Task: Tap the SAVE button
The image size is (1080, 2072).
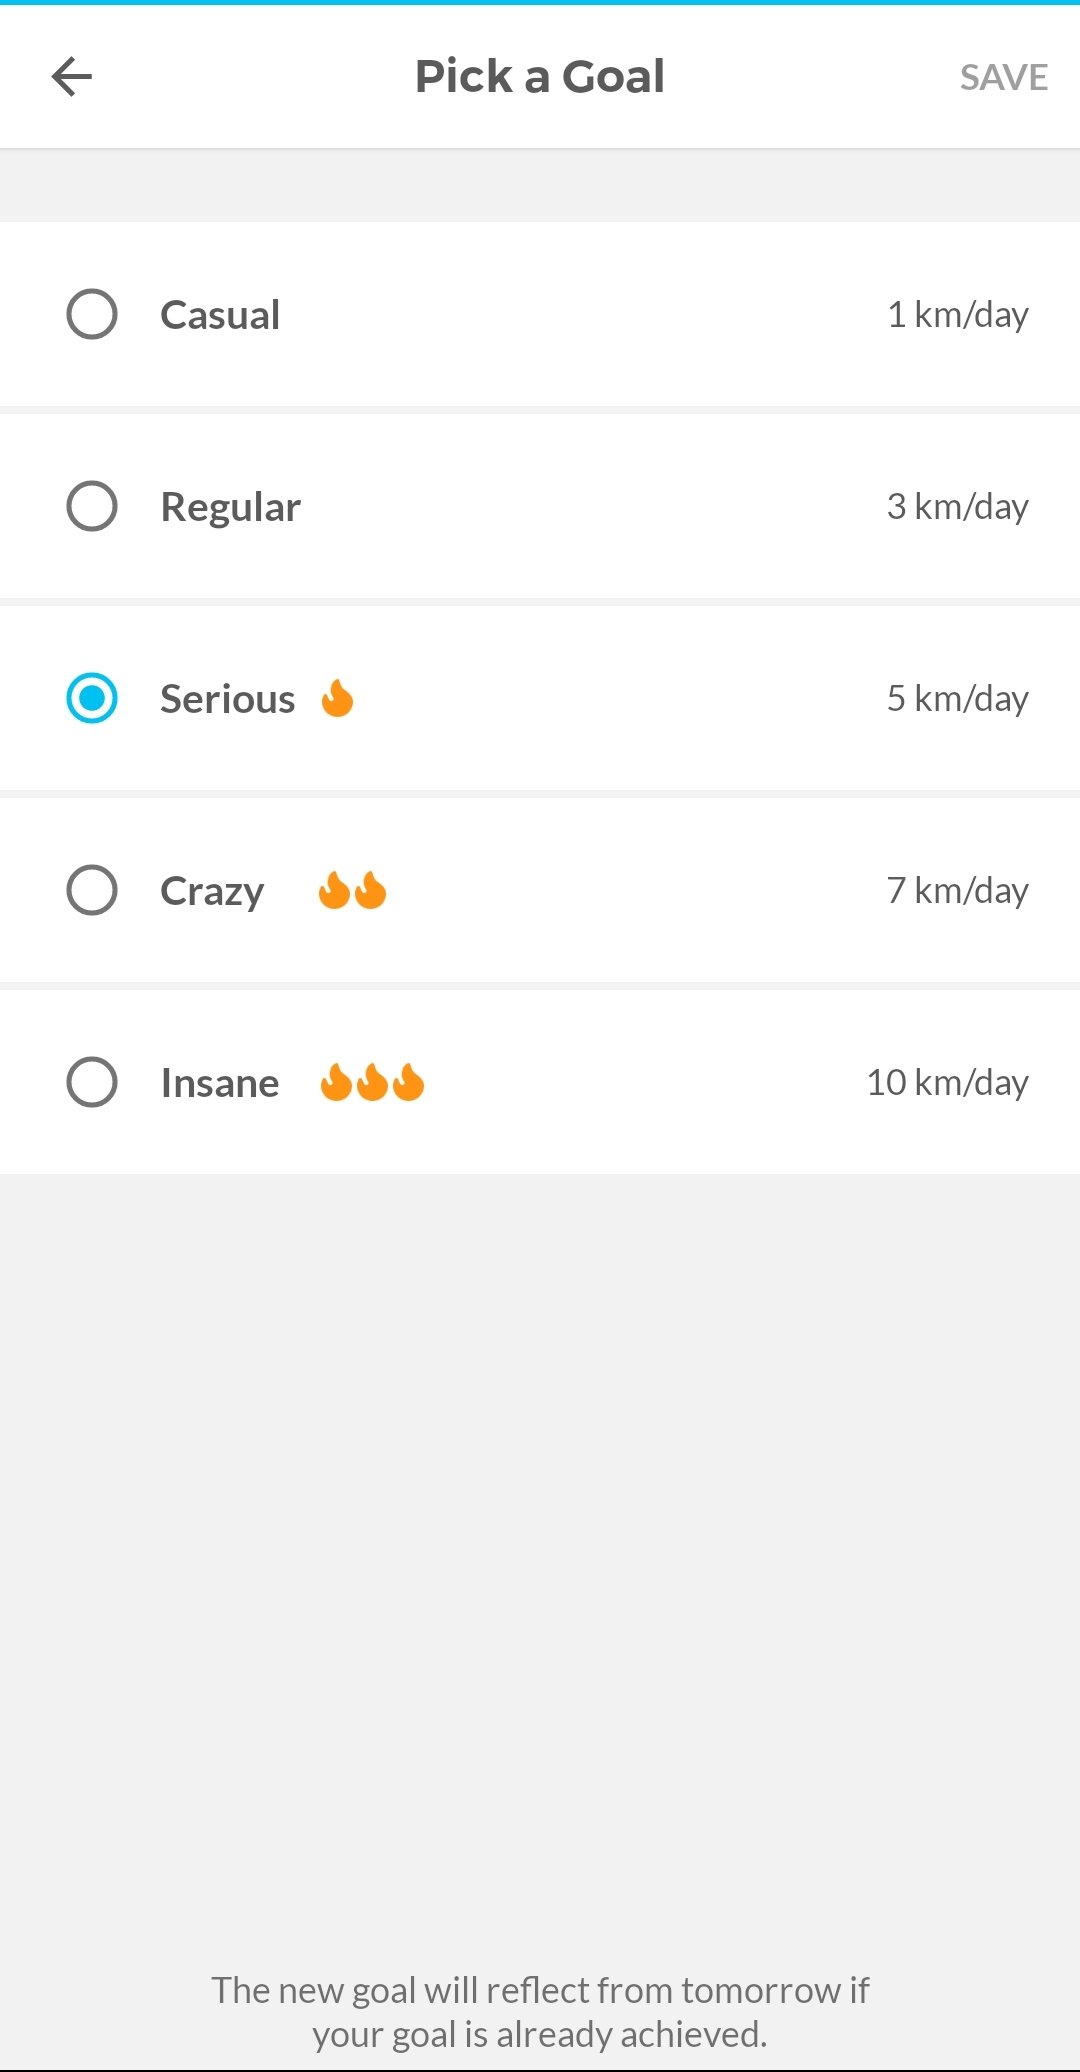Action: pyautogui.click(x=1003, y=78)
